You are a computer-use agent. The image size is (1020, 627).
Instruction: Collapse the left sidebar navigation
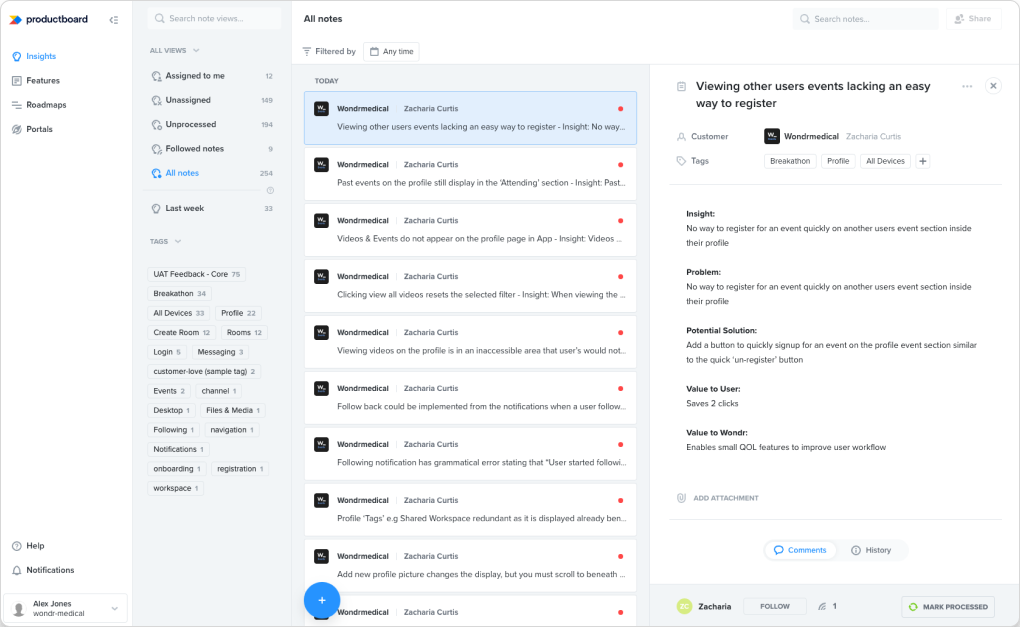(x=114, y=20)
